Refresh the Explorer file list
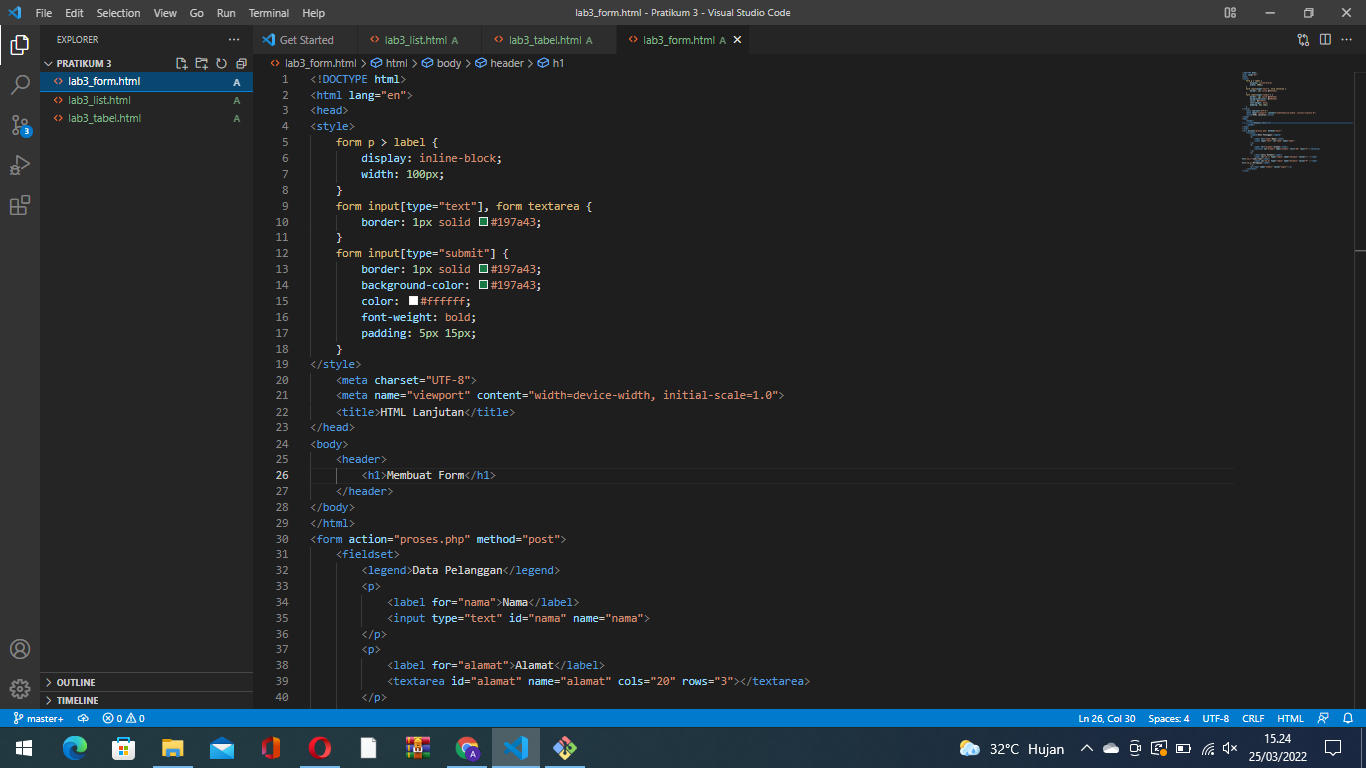 tap(221, 63)
